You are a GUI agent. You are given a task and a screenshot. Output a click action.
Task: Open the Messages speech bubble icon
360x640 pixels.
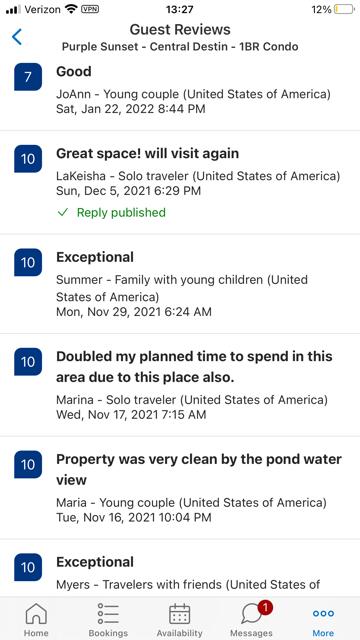(252, 615)
